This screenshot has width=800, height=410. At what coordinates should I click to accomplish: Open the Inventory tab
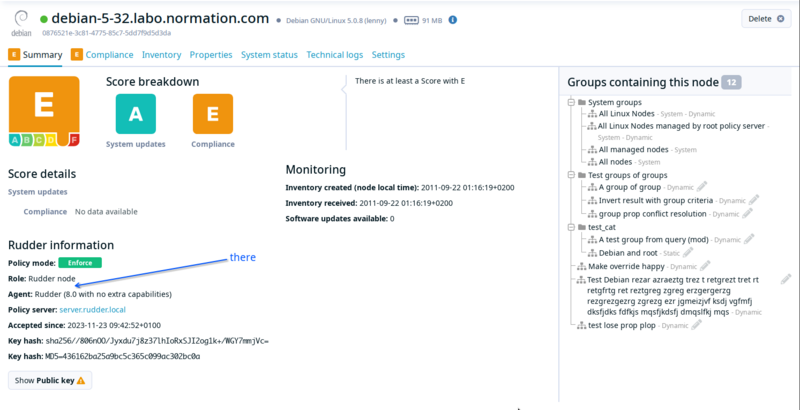click(x=161, y=55)
